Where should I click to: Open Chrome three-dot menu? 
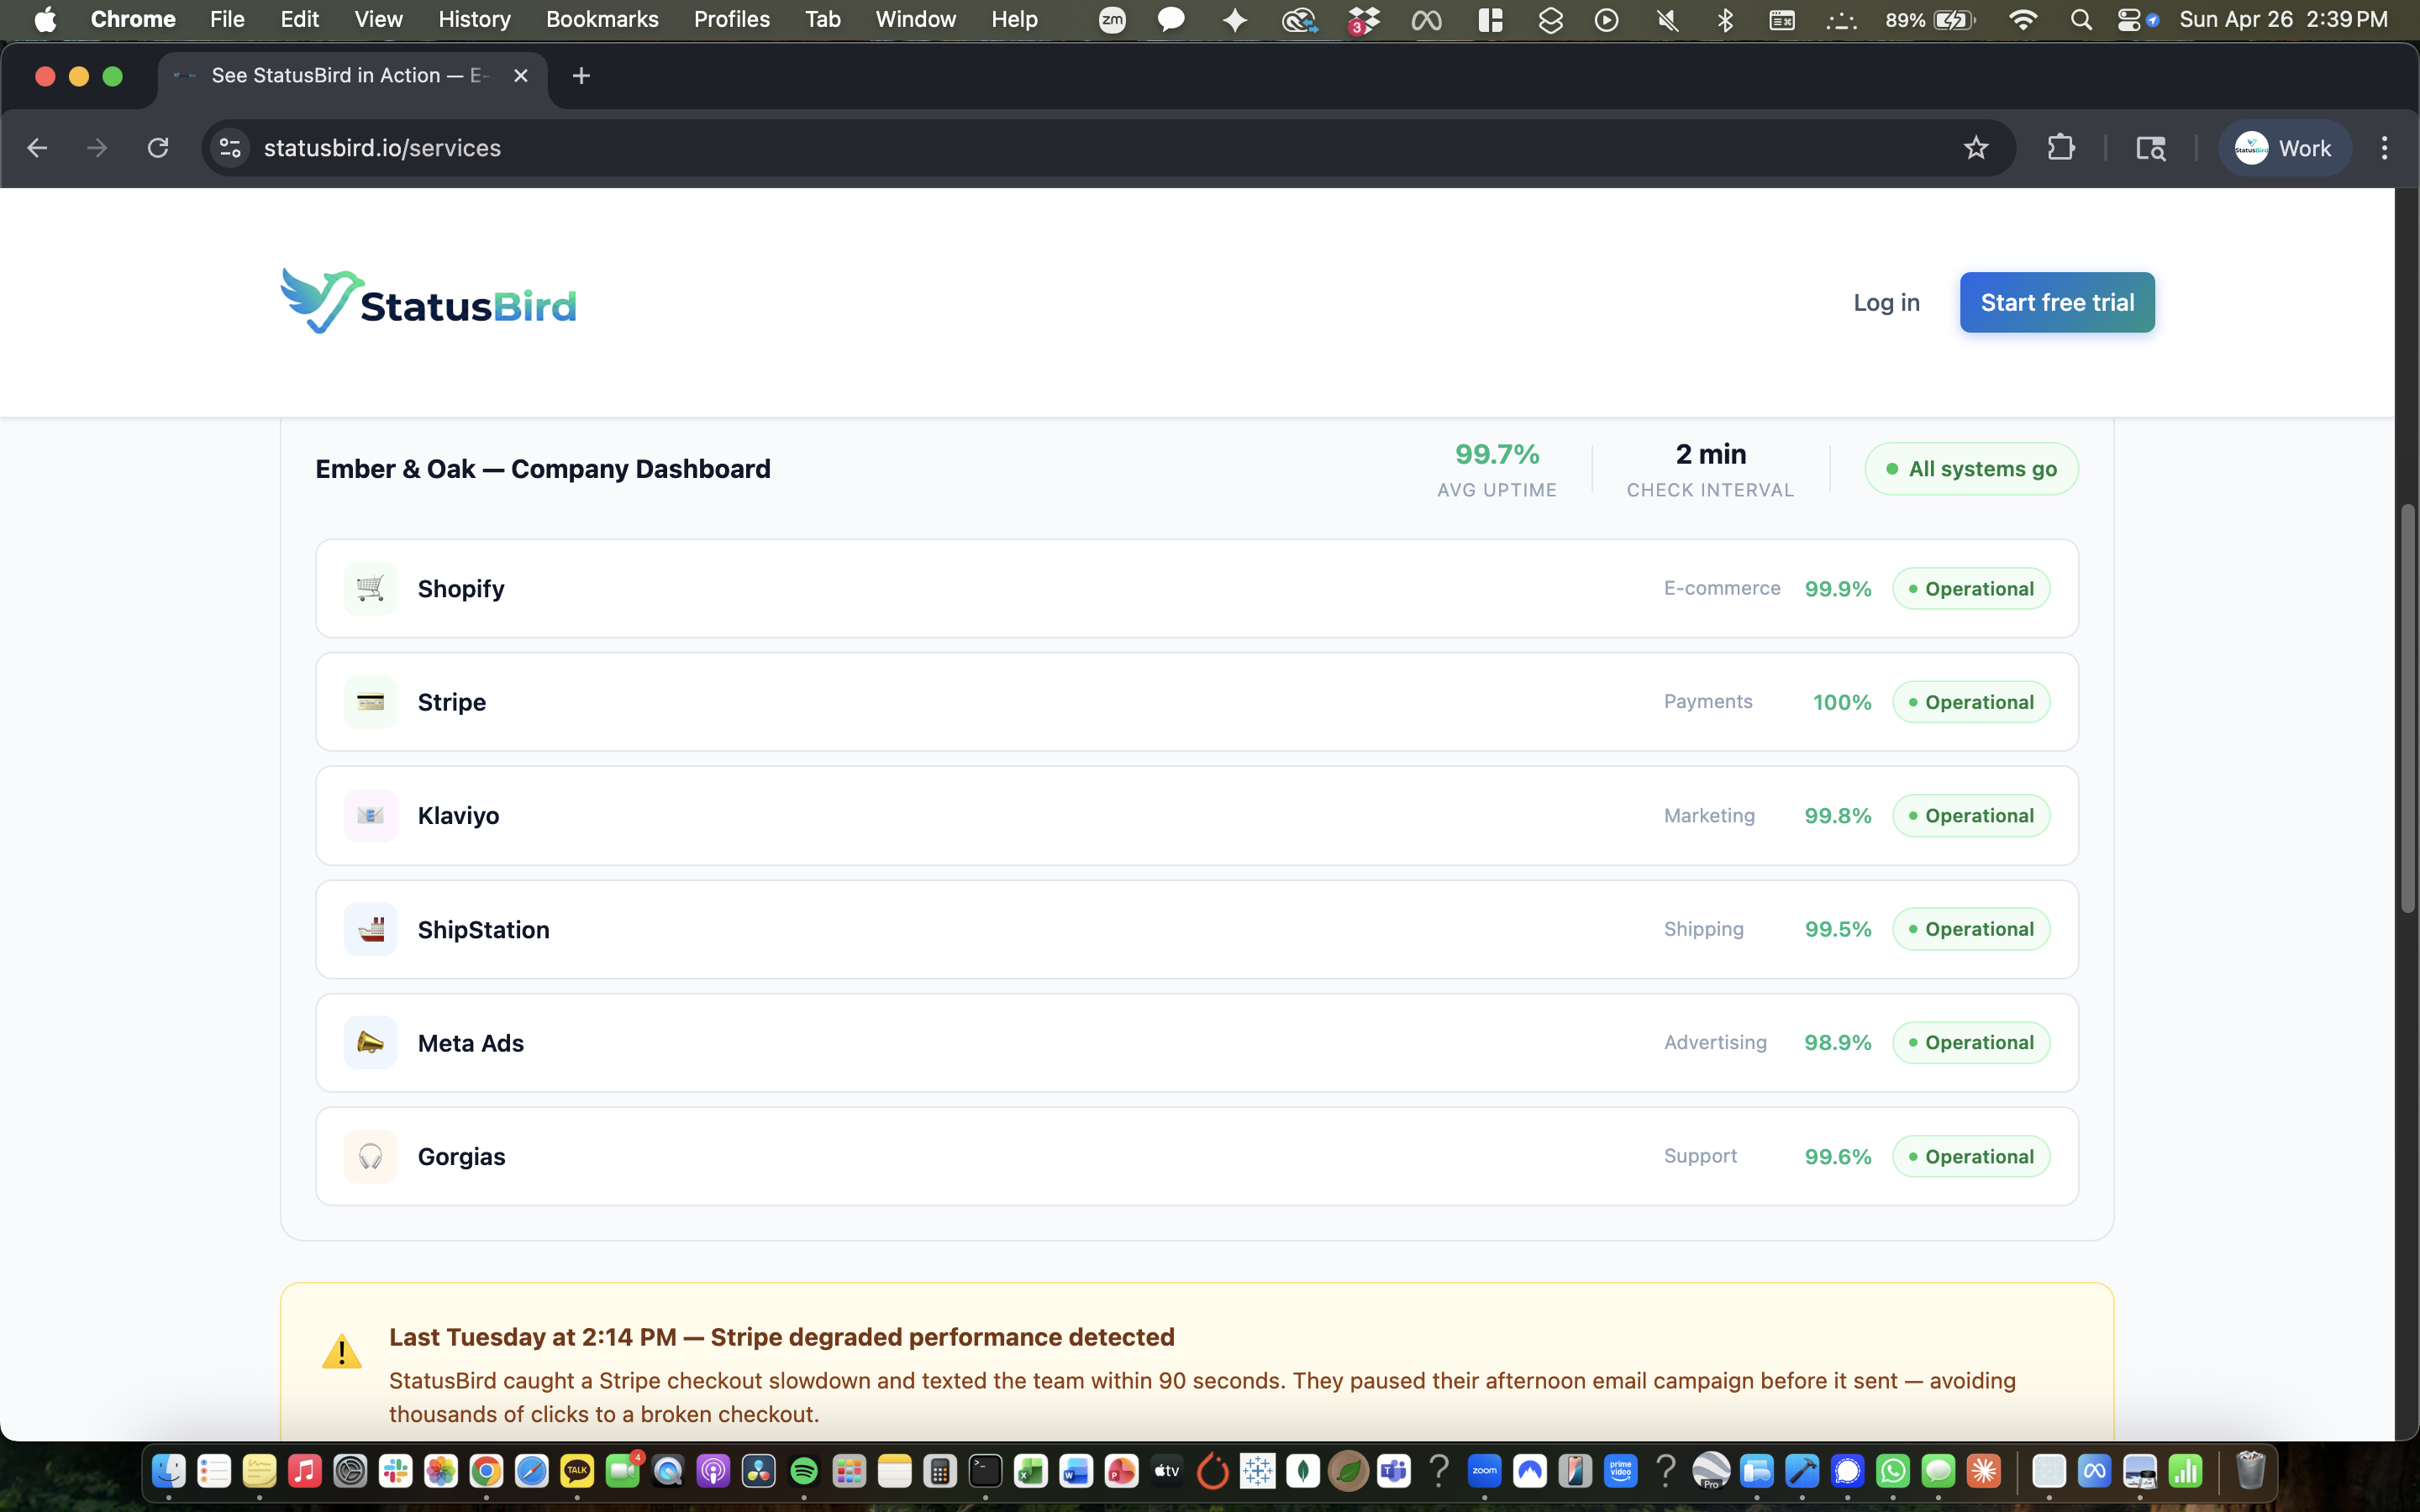click(2384, 148)
